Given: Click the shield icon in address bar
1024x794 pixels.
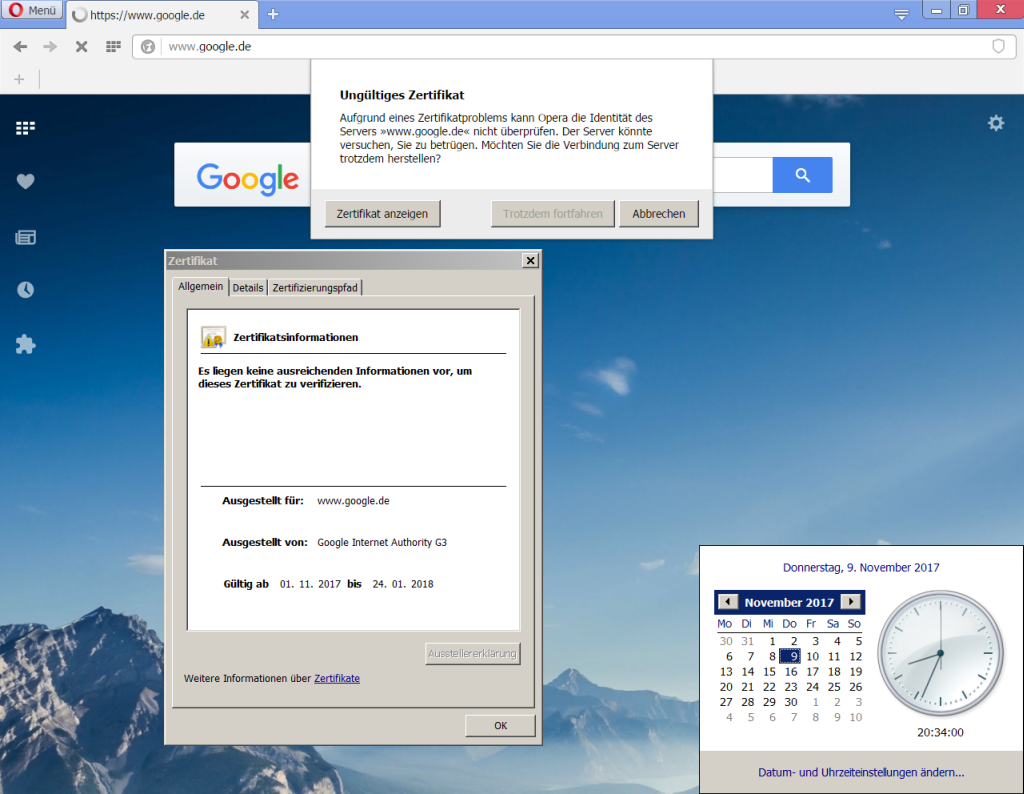Looking at the screenshot, I should pos(998,46).
